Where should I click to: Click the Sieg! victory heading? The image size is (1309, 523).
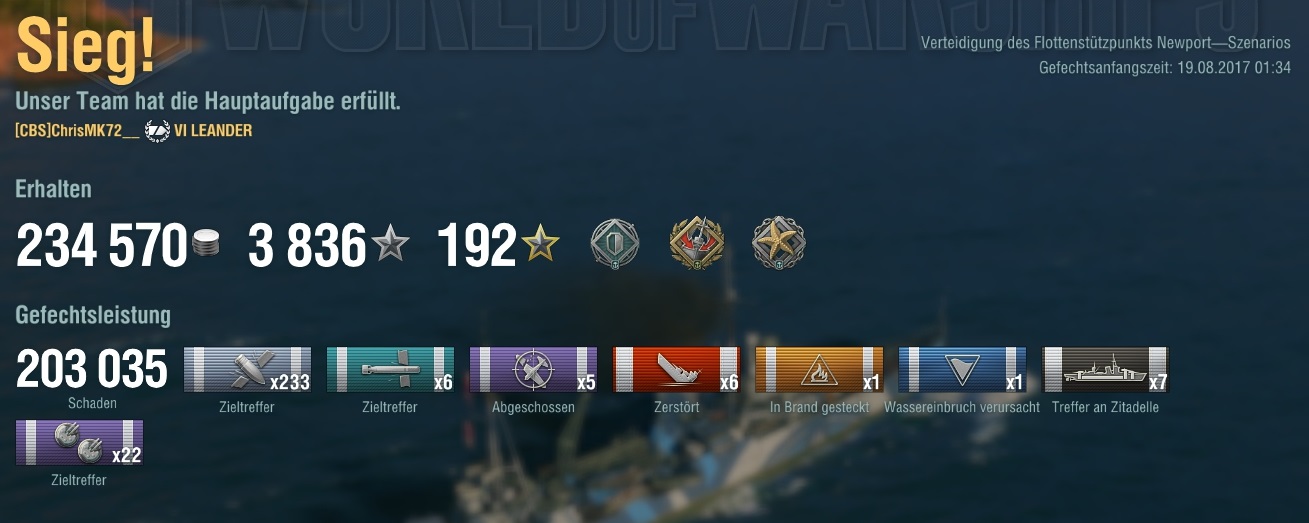[x=86, y=47]
